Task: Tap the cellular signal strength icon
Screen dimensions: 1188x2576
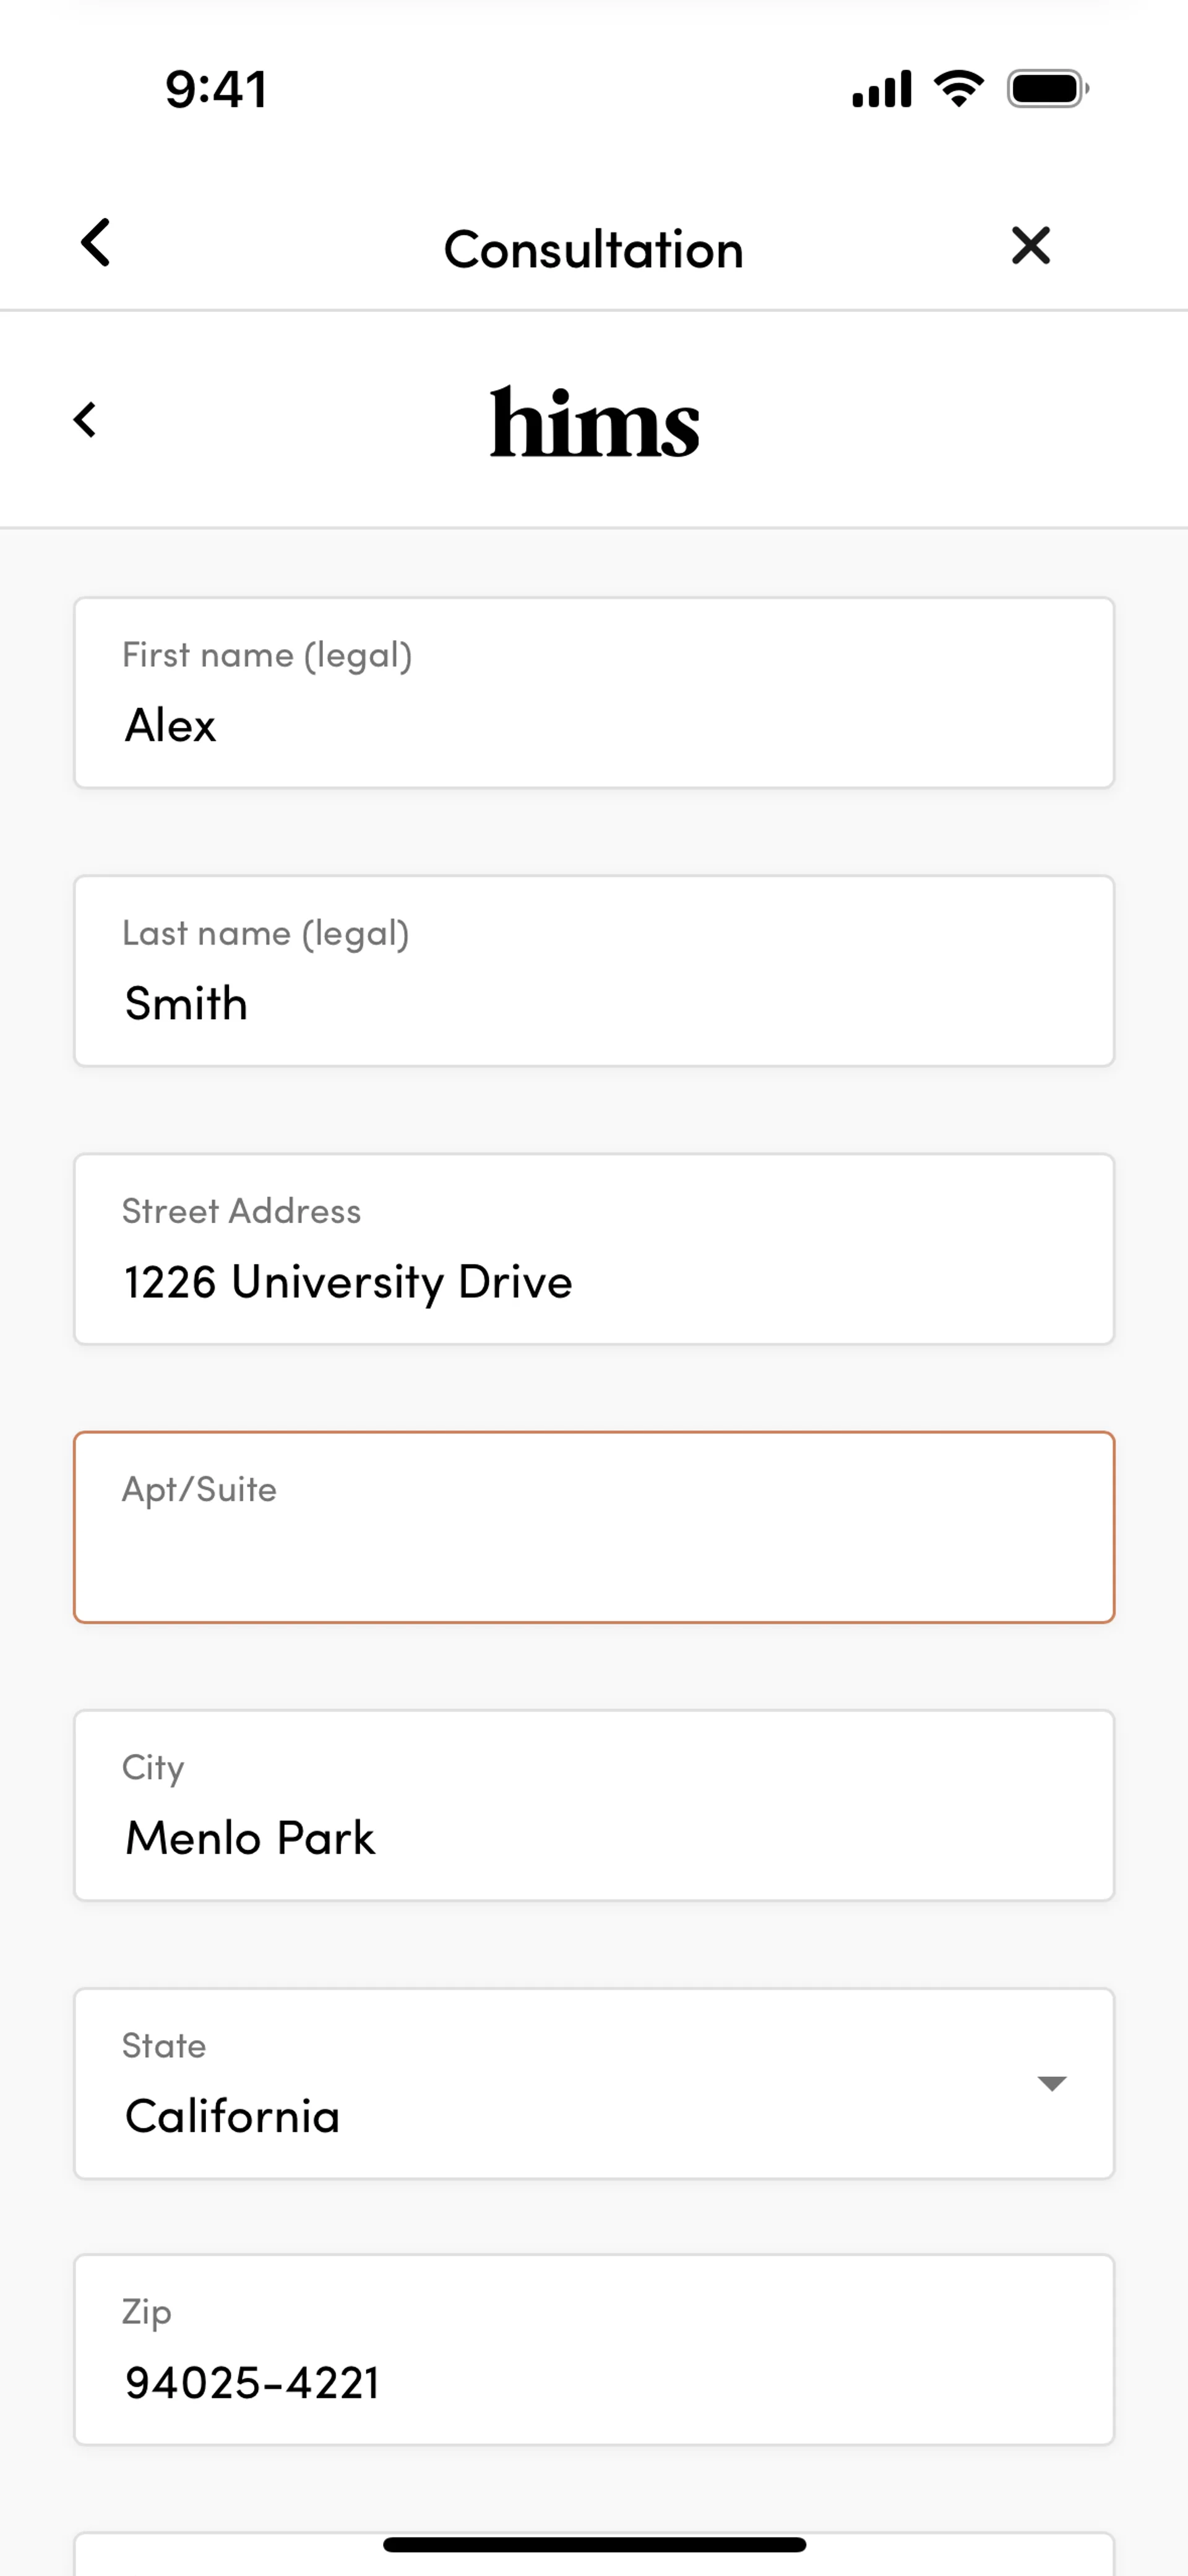Action: pos(881,89)
